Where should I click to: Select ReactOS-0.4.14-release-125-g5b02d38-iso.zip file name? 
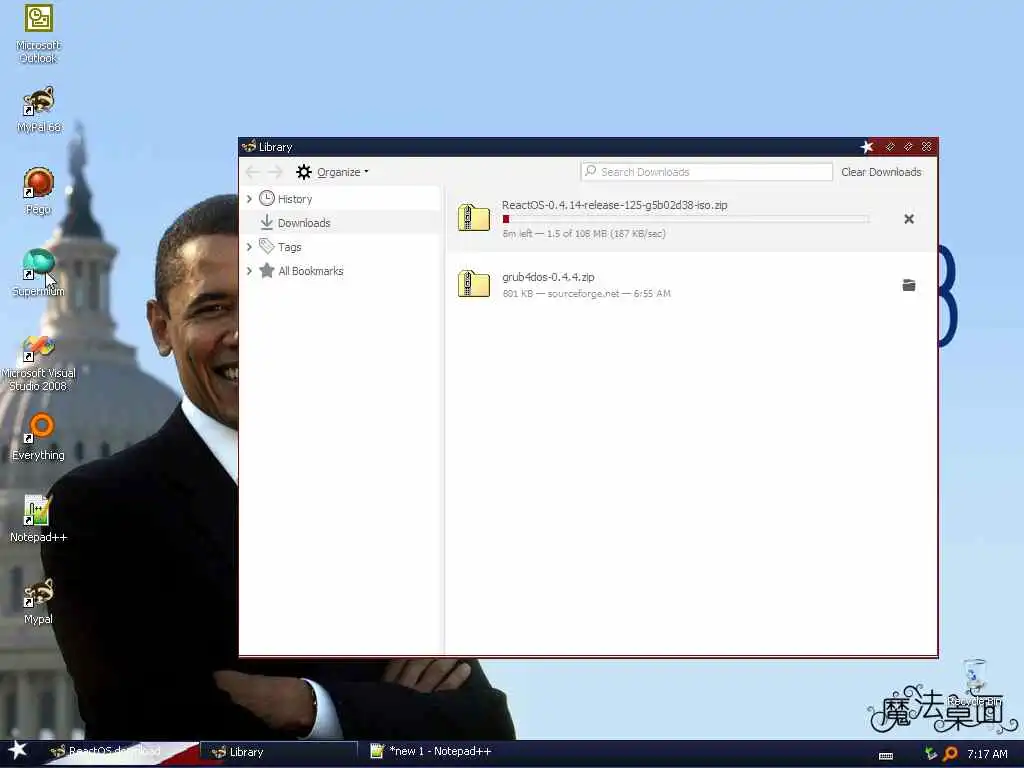click(615, 205)
